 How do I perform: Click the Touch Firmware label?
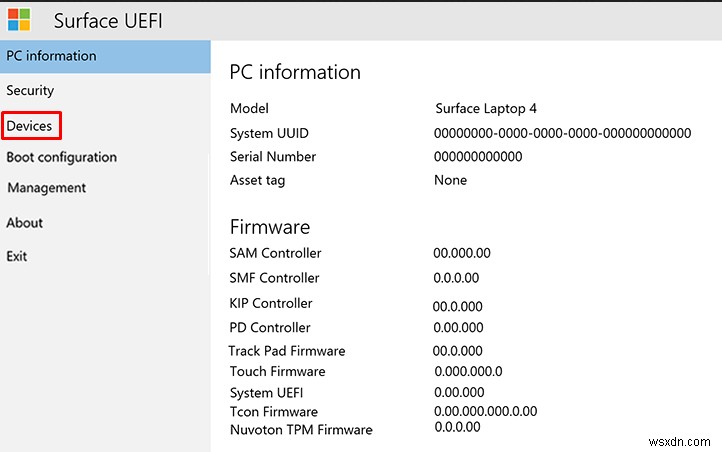point(278,371)
